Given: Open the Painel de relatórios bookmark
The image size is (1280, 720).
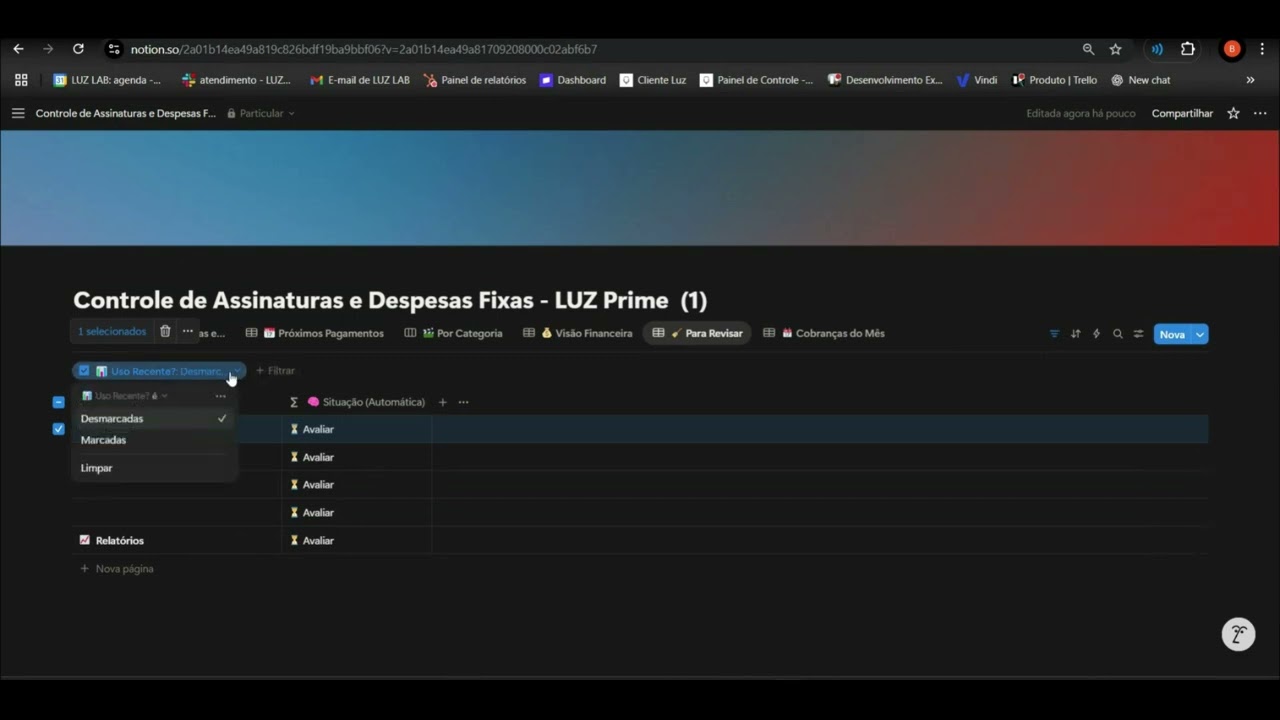Looking at the screenshot, I should click(x=475, y=80).
